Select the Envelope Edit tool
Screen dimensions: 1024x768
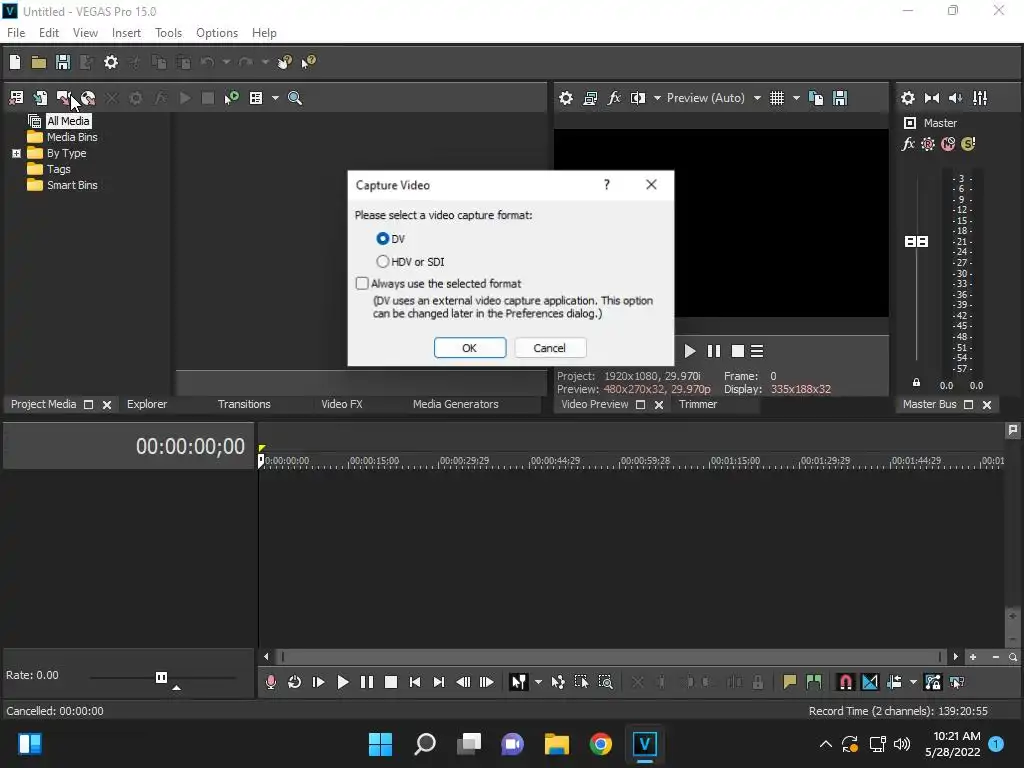[558, 682]
